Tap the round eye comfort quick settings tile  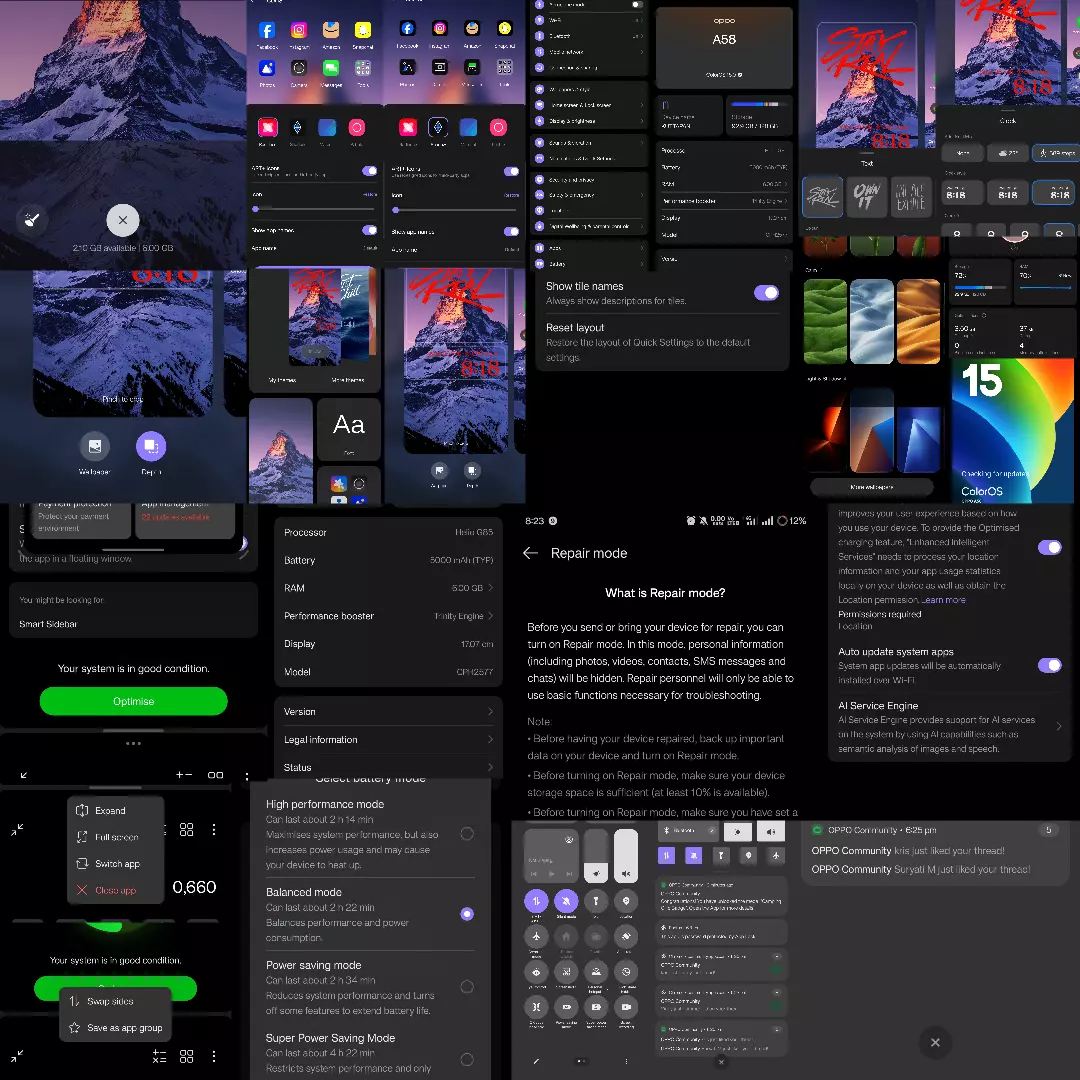pyautogui.click(x=537, y=972)
